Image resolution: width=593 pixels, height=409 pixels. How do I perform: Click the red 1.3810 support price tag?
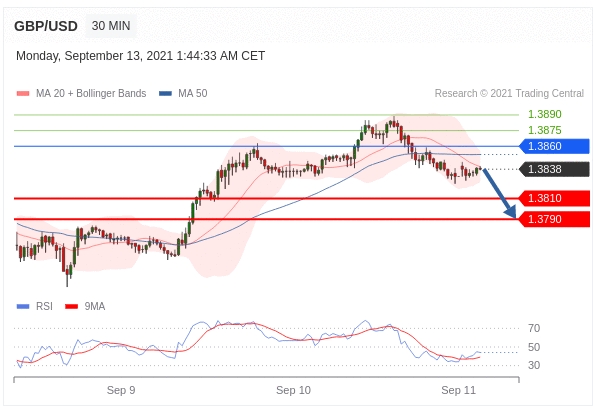(x=554, y=198)
